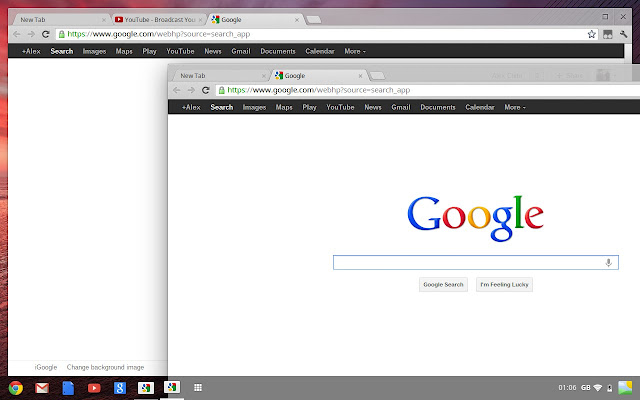
Task: Launch YouTube app from the shelf
Action: click(93, 388)
